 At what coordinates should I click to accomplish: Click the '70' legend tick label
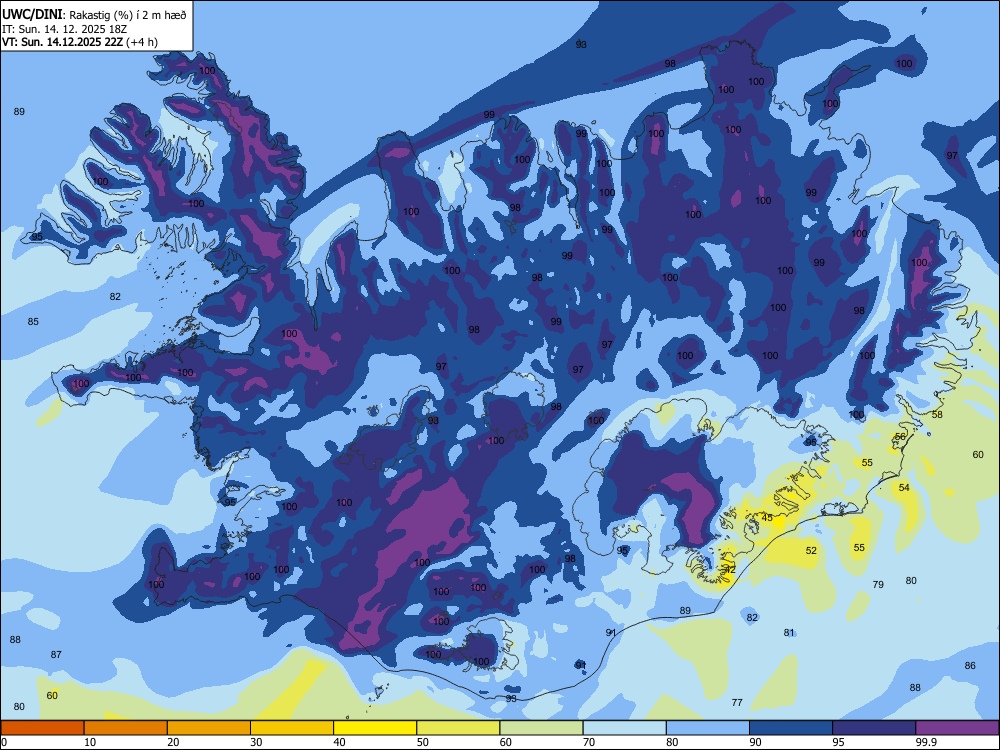pos(589,742)
